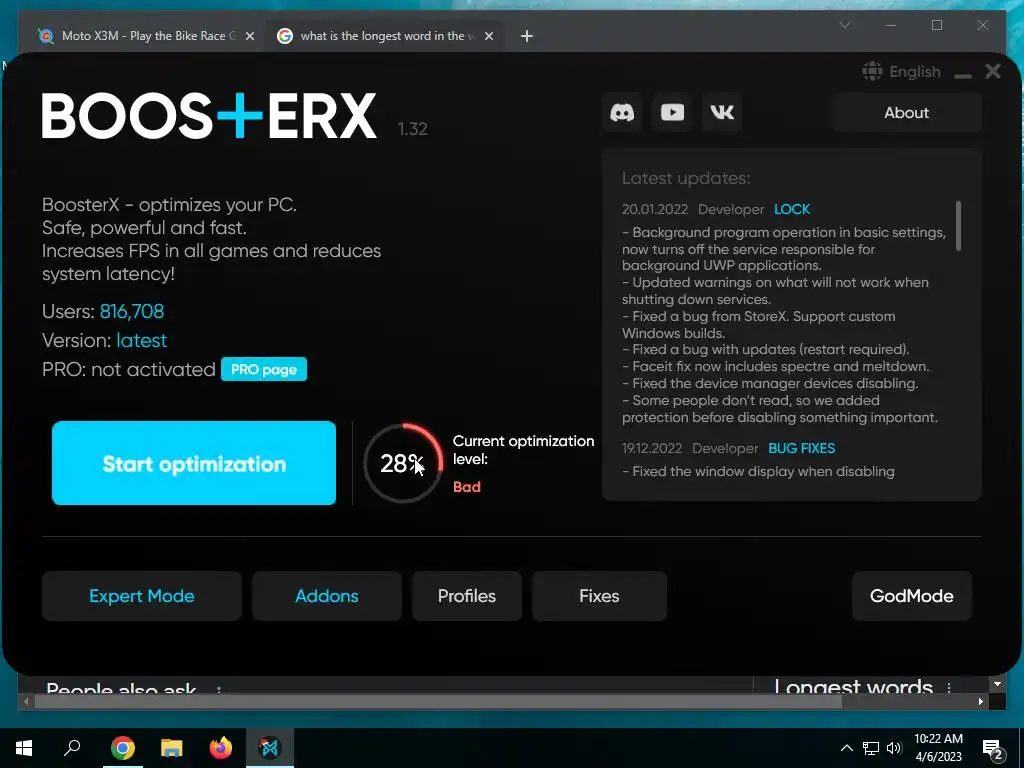Click the 'latest' version link

[x=142, y=340]
